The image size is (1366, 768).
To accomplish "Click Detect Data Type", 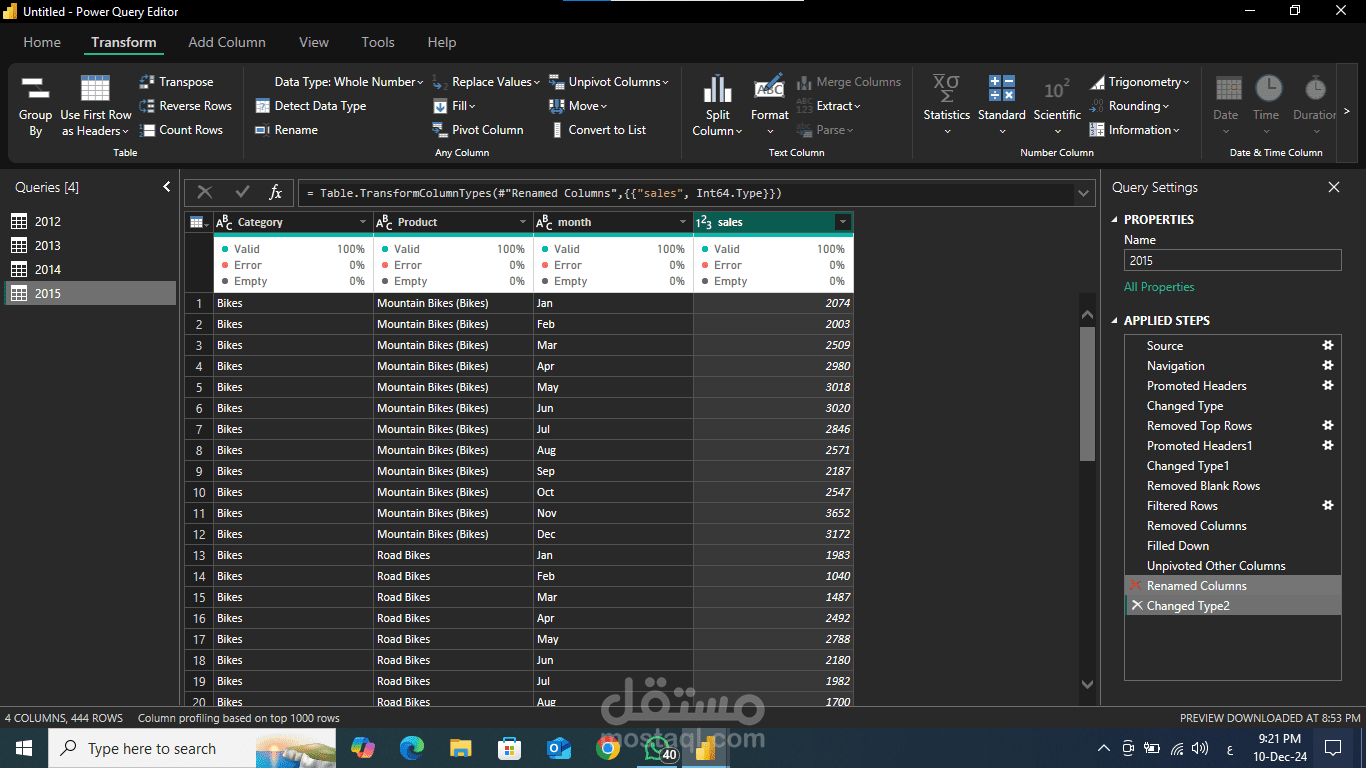I will click(311, 106).
